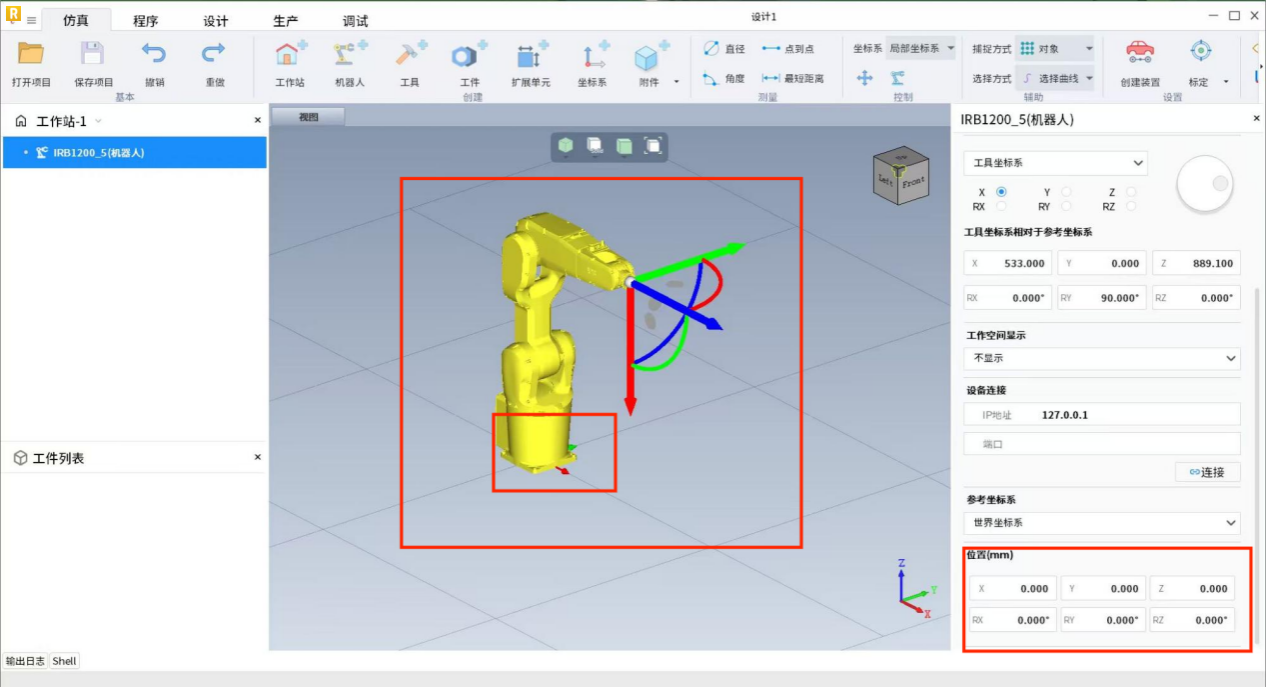Click the 扩展单元 extension unit icon
Image resolution: width=1266 pixels, height=687 pixels.
coord(530,56)
